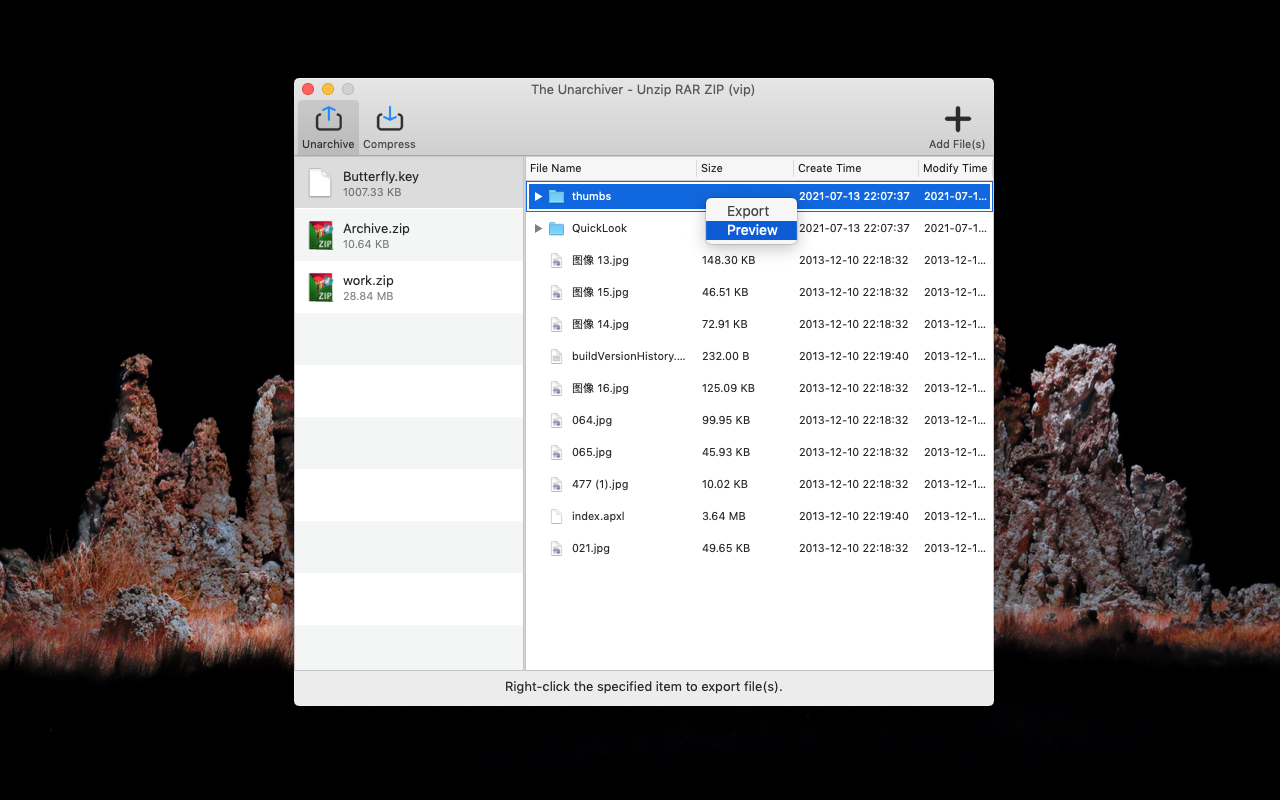This screenshot has height=800, width=1280.
Task: Click the Archive.zip file icon
Action: 320,235
